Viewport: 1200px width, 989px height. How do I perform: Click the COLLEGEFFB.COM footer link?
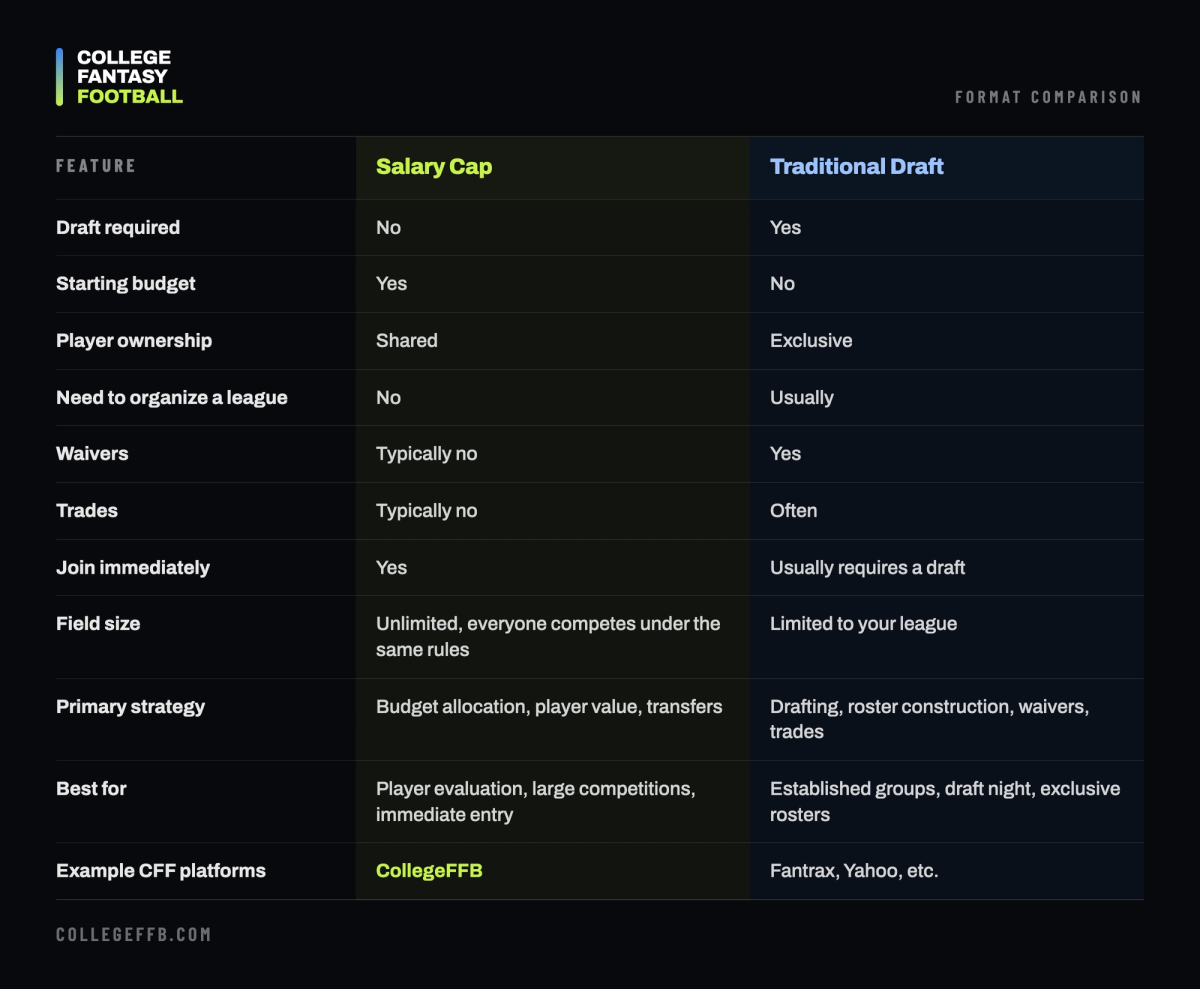pos(133,934)
